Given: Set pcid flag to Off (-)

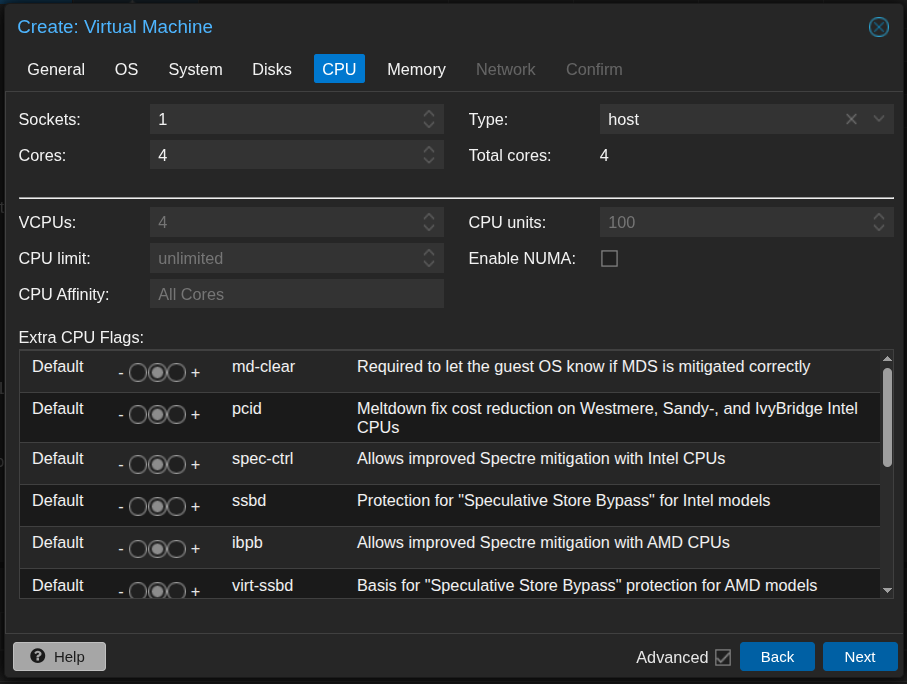Looking at the screenshot, I should (x=138, y=414).
